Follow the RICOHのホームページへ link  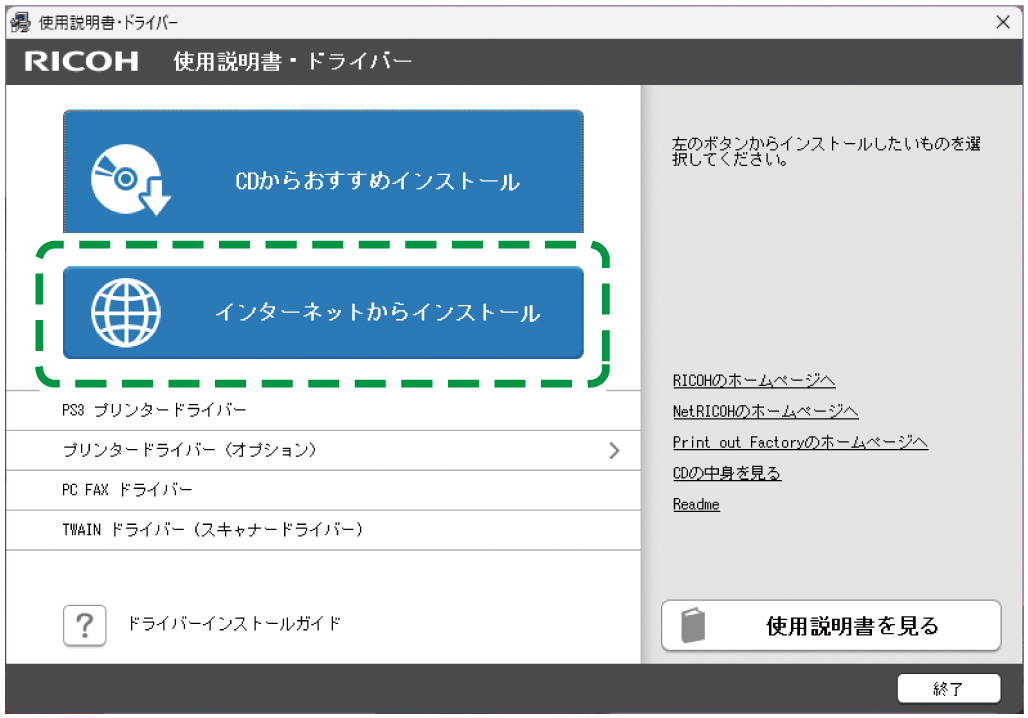pyautogui.click(x=754, y=380)
